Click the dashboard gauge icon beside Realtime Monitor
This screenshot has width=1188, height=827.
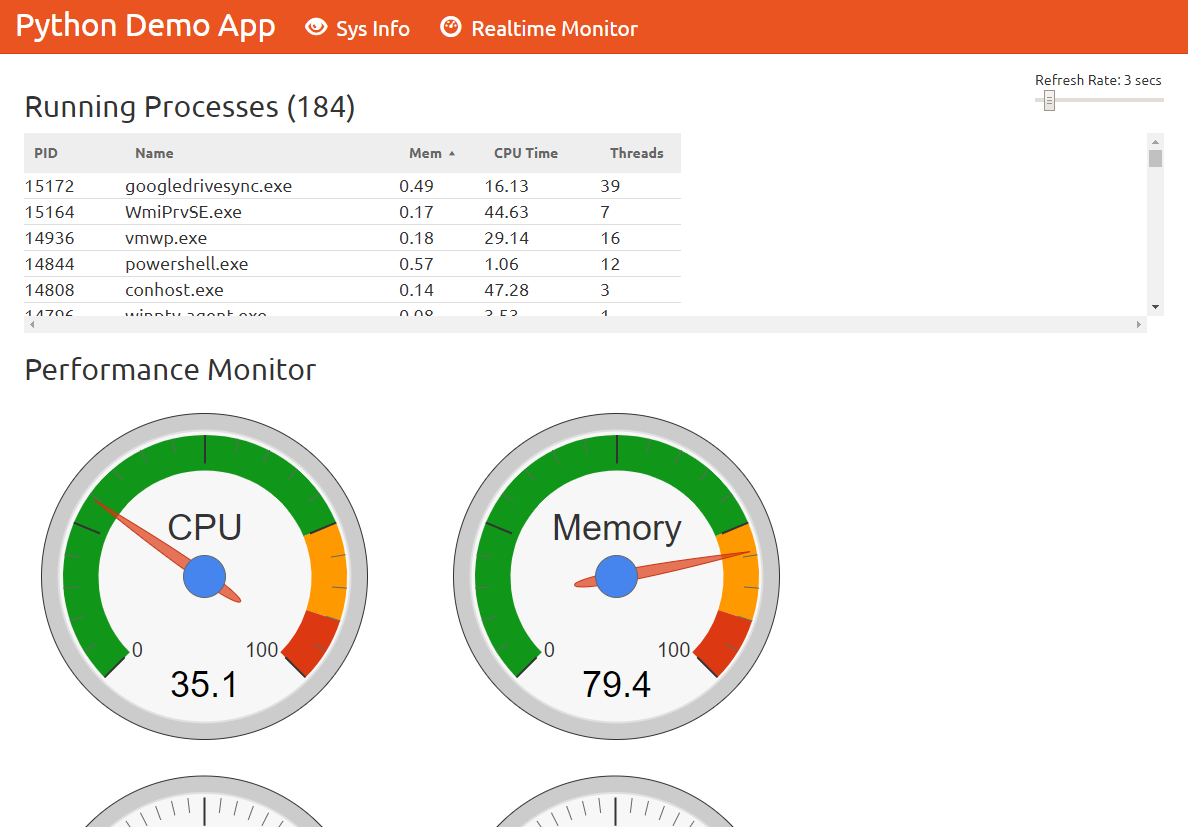pos(451,27)
